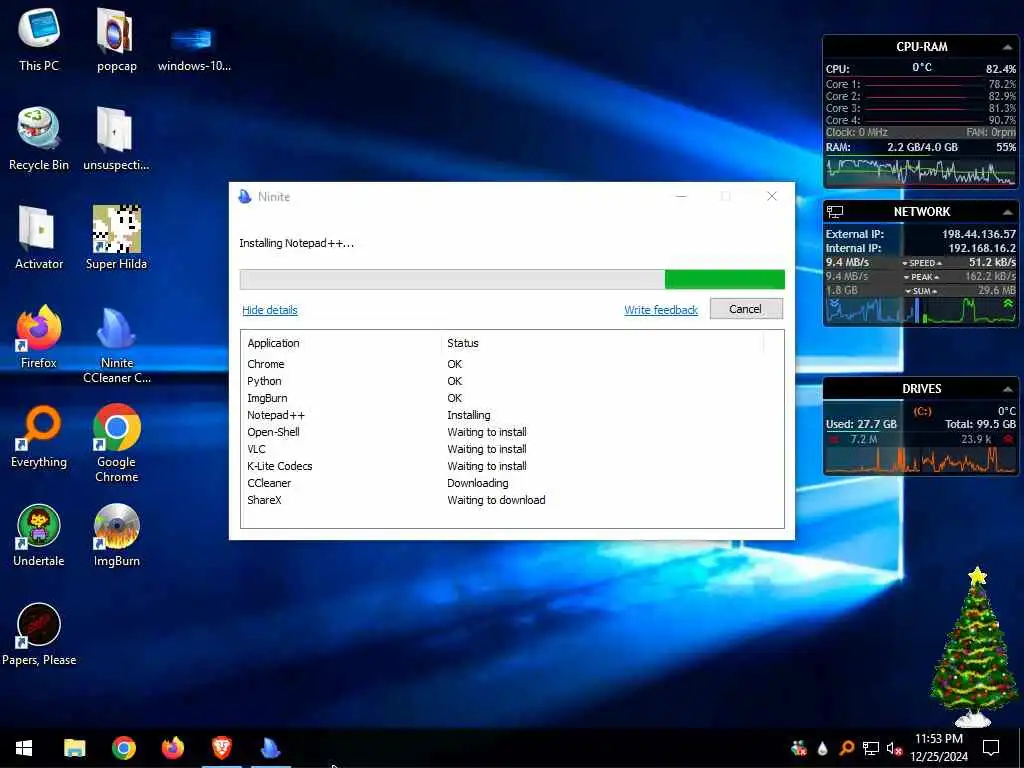Toggle the PEAK arrows in NETWORK gadget
Image resolution: width=1024 pixels, height=768 pixels.
(x=921, y=277)
